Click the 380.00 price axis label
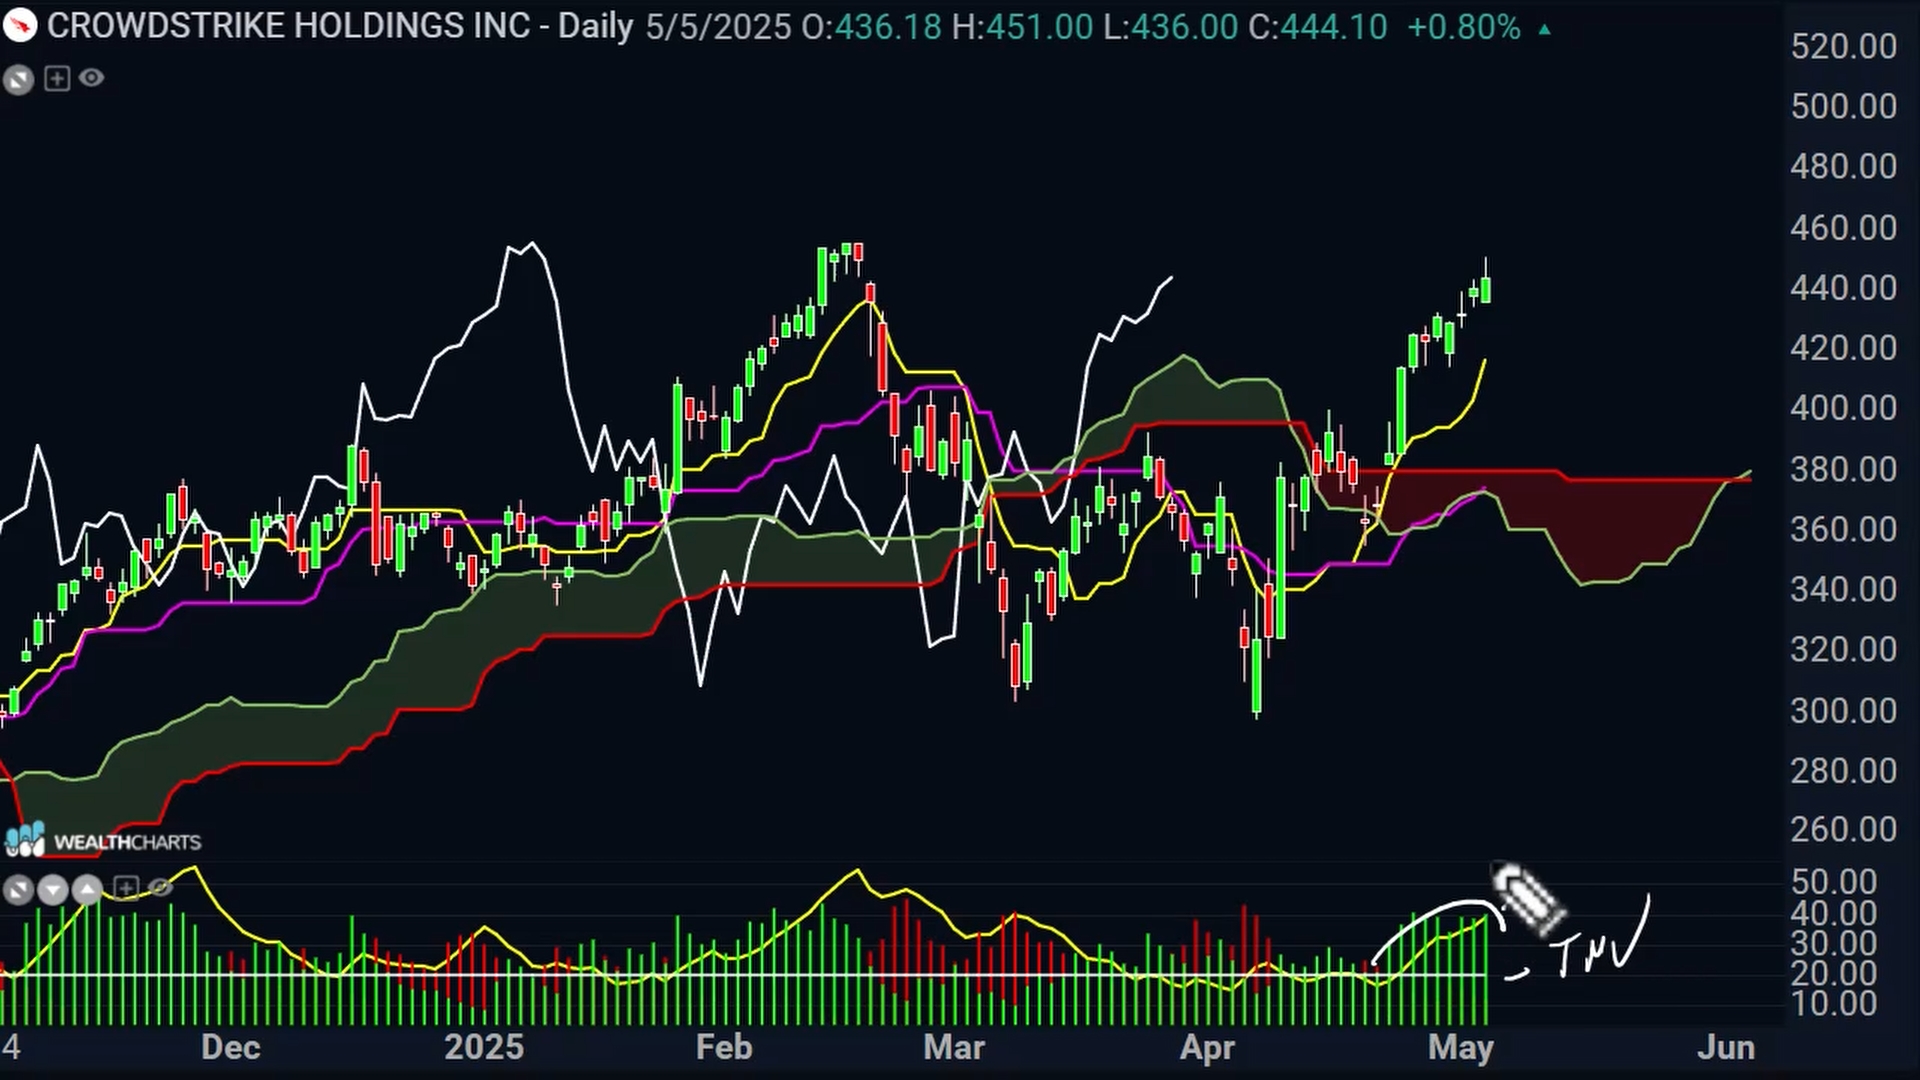1920x1080 pixels. 1844,469
